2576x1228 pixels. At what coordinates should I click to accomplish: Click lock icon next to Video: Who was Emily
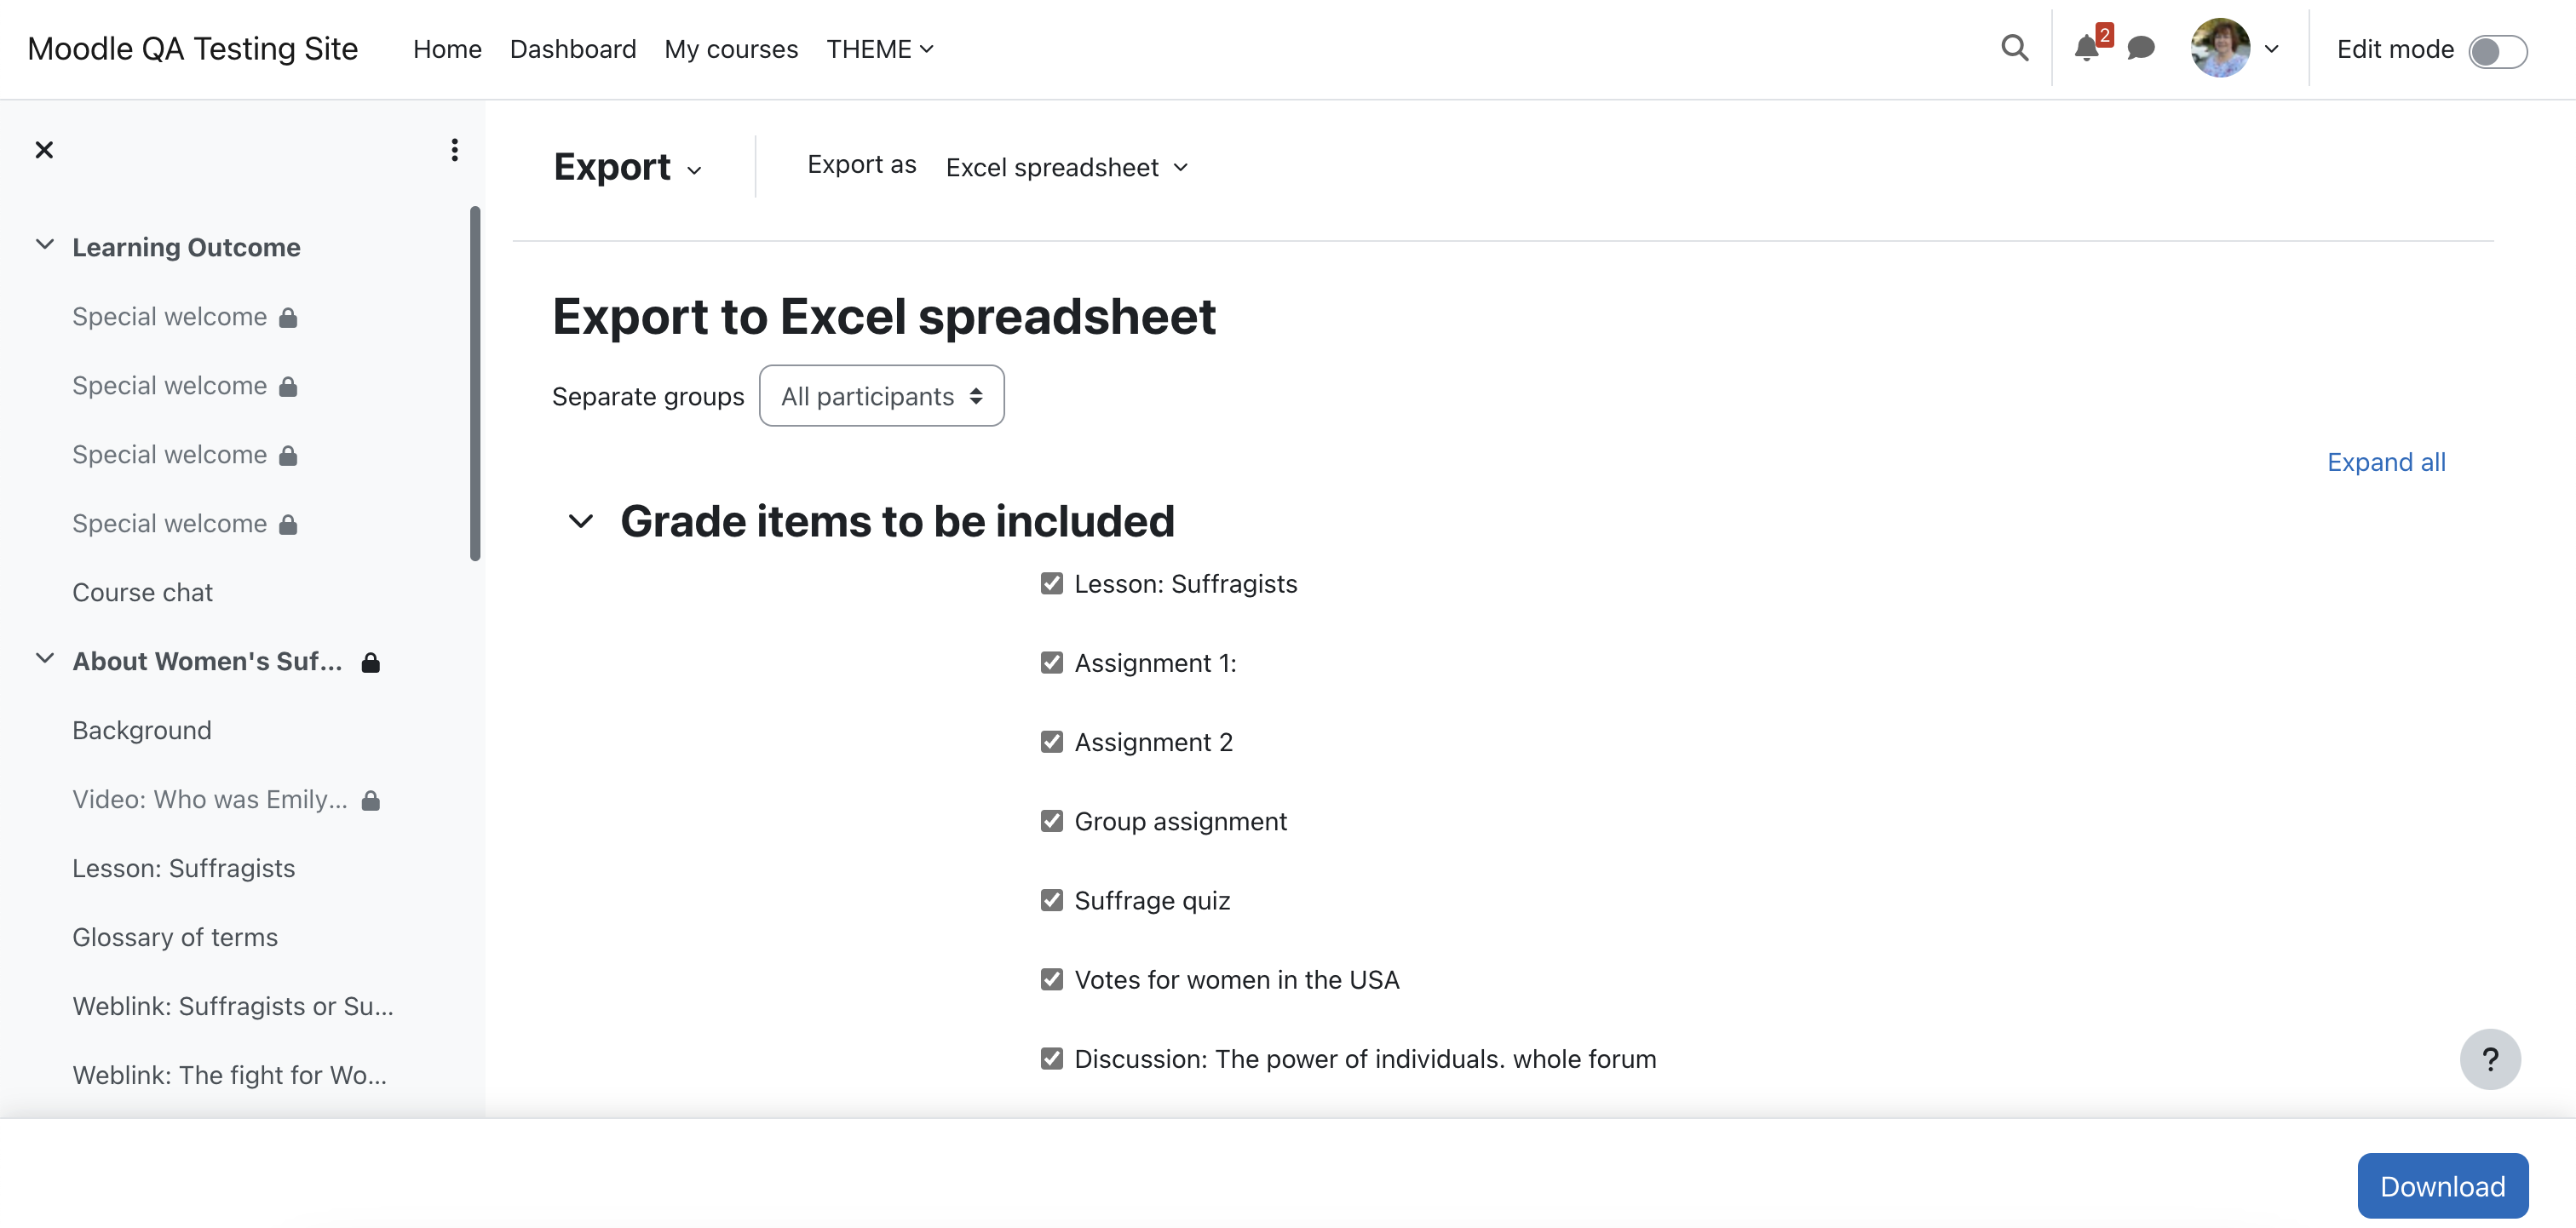tap(371, 800)
